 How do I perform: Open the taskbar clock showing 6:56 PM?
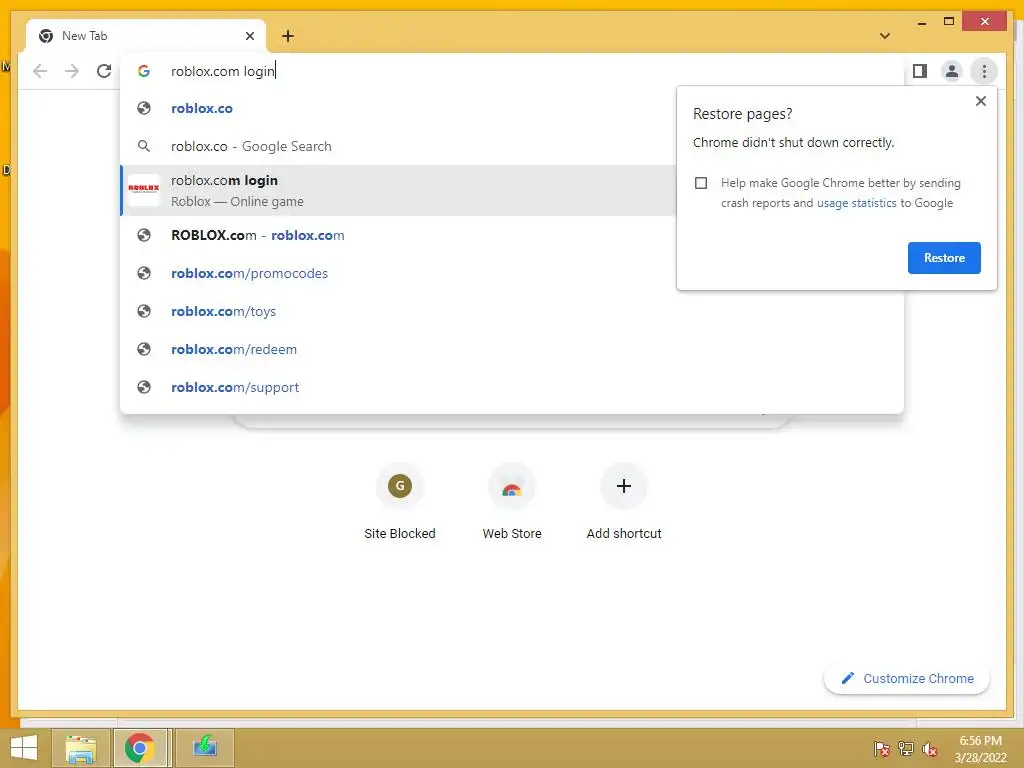click(x=980, y=748)
